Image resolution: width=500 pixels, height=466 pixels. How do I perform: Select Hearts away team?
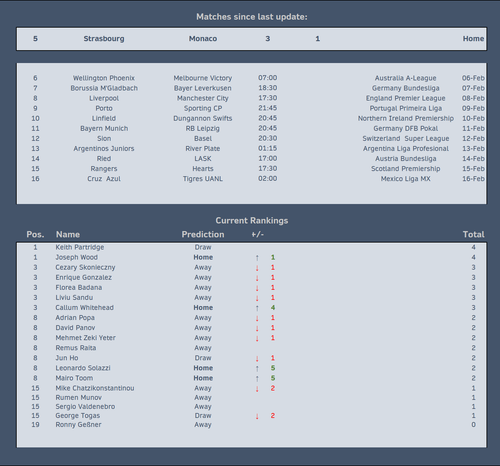tap(203, 169)
